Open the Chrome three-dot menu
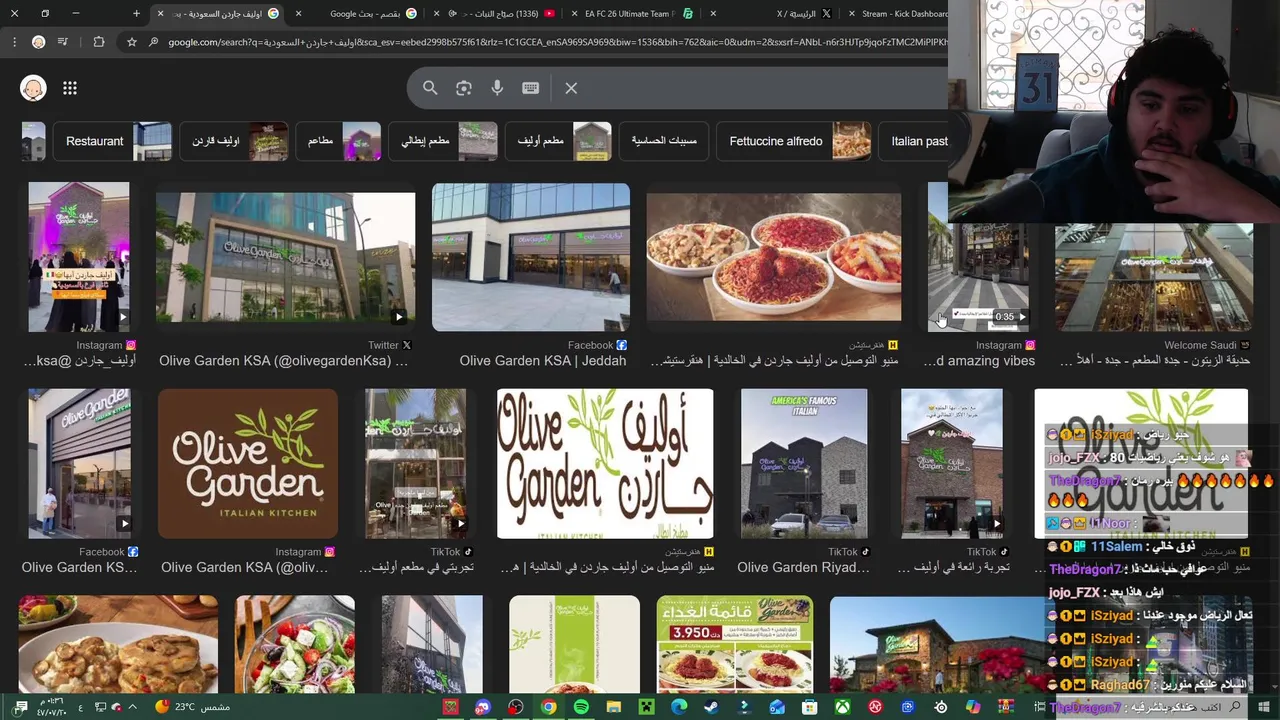 pos(14,42)
